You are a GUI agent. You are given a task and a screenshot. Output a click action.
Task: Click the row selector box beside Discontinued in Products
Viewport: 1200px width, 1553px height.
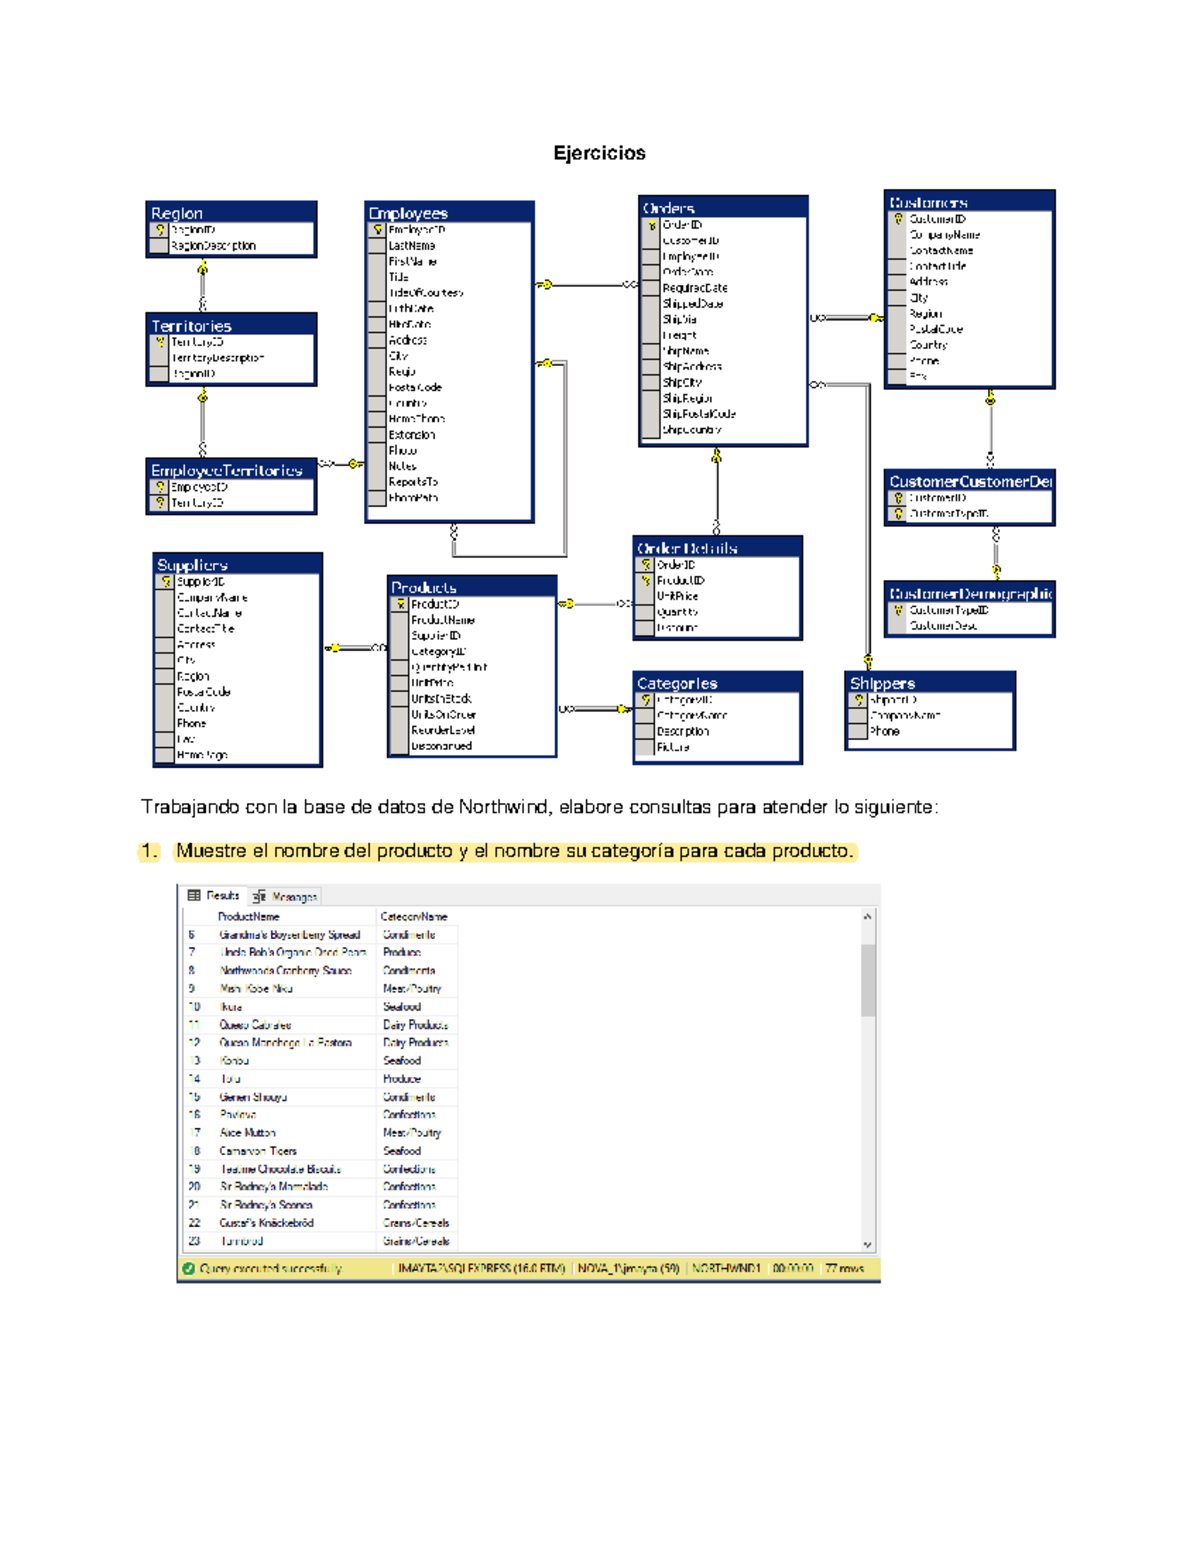(x=400, y=746)
